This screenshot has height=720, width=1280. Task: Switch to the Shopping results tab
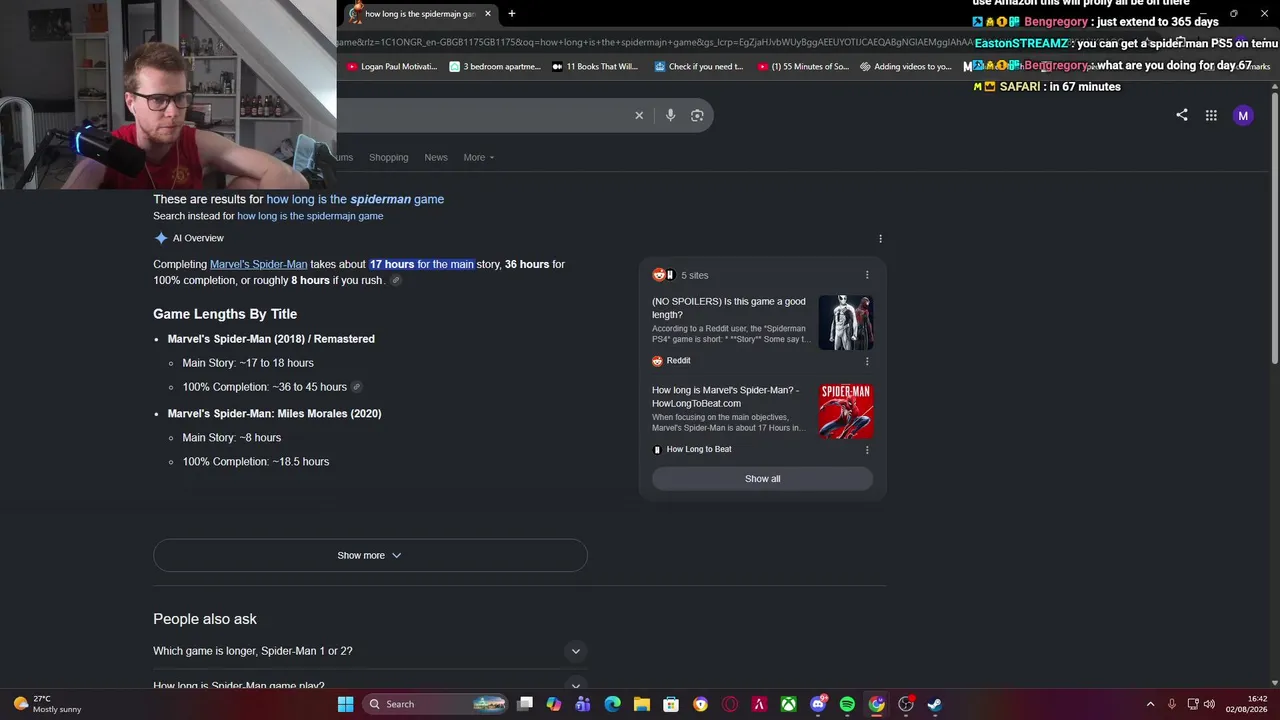(x=389, y=157)
